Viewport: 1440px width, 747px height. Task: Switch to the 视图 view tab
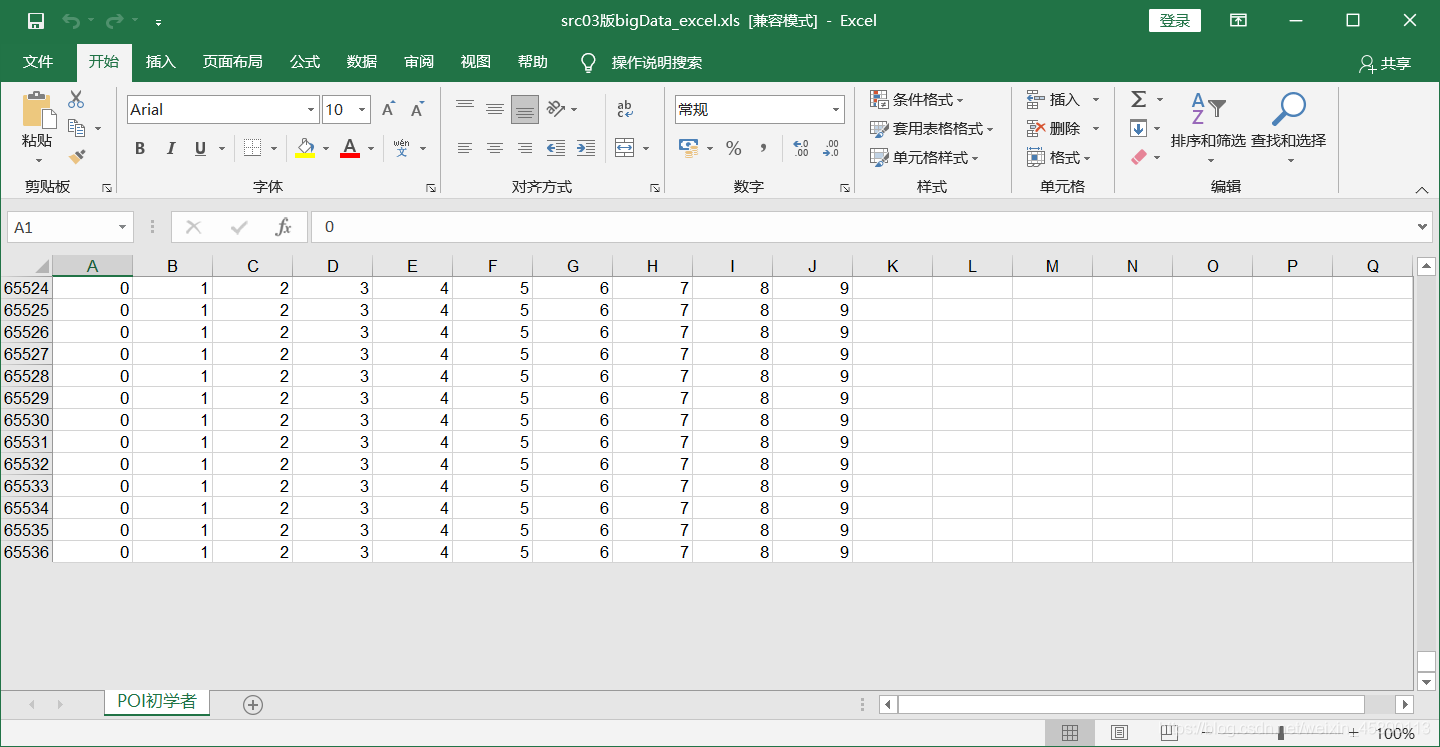point(476,62)
